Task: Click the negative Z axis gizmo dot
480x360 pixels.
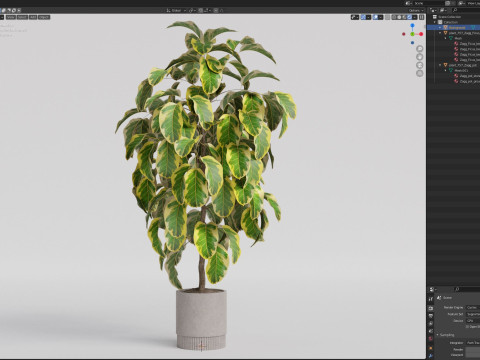Action: pyautogui.click(x=412, y=43)
